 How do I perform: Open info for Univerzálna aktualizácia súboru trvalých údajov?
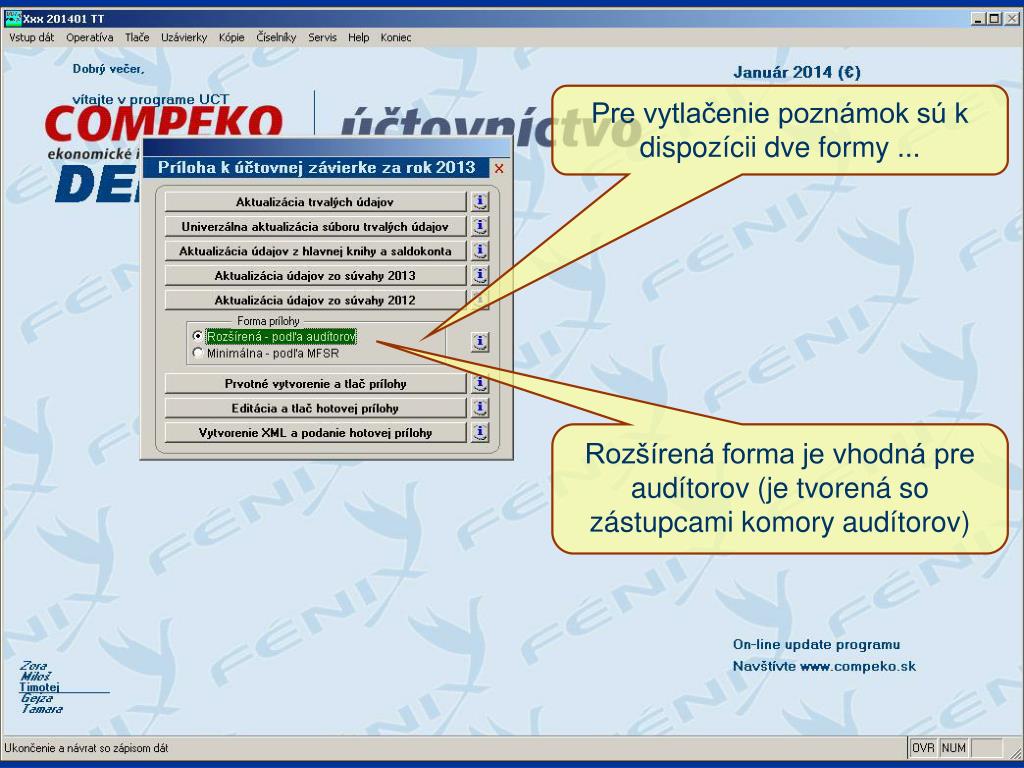click(x=480, y=227)
